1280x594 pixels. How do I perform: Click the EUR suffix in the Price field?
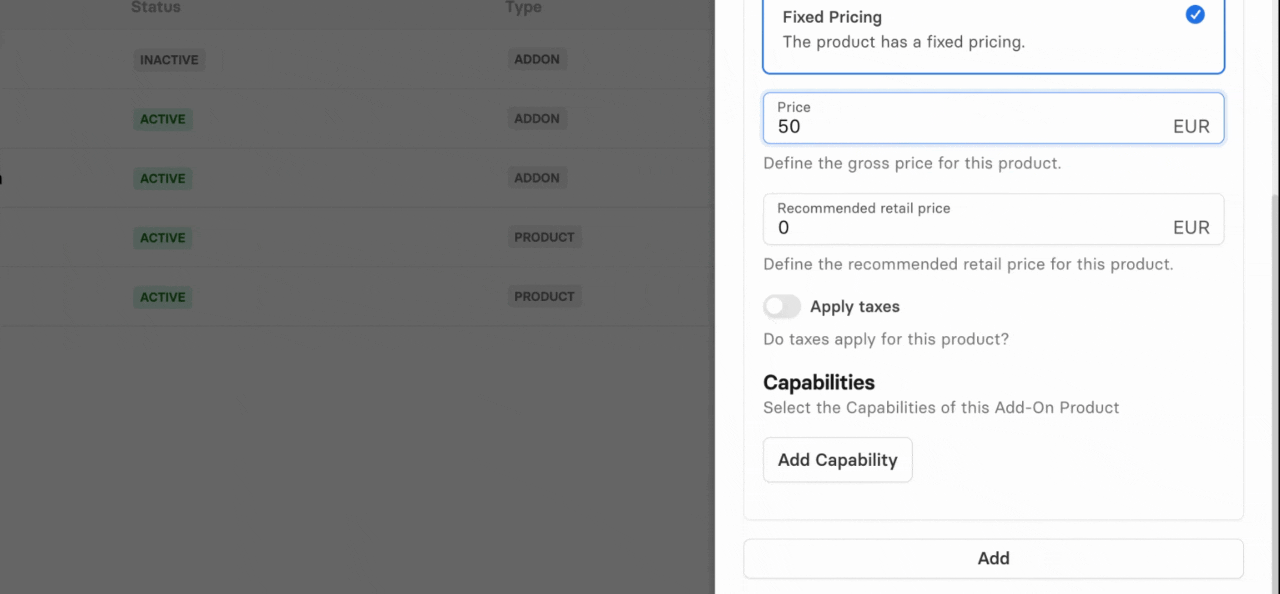coord(1191,127)
